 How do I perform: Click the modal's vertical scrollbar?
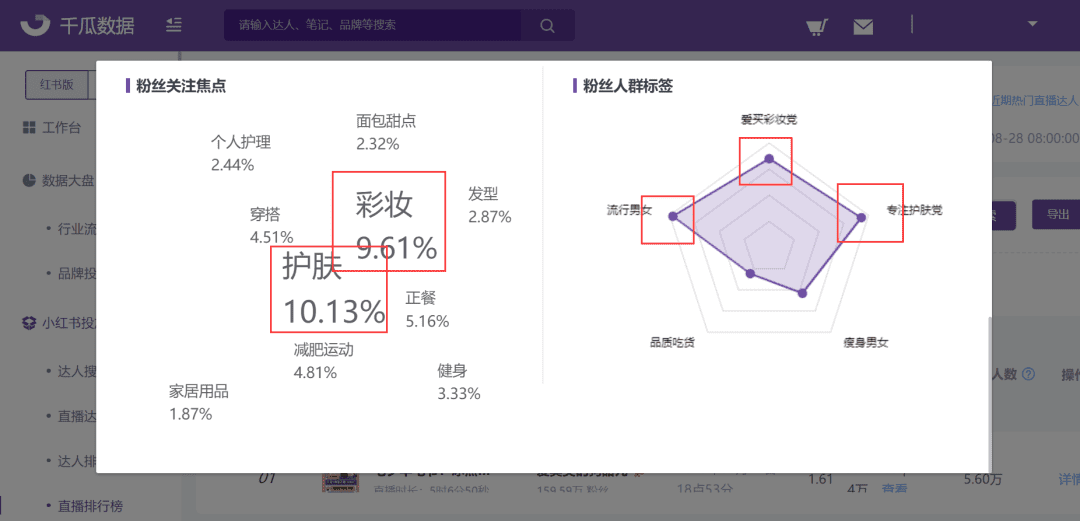point(990,393)
